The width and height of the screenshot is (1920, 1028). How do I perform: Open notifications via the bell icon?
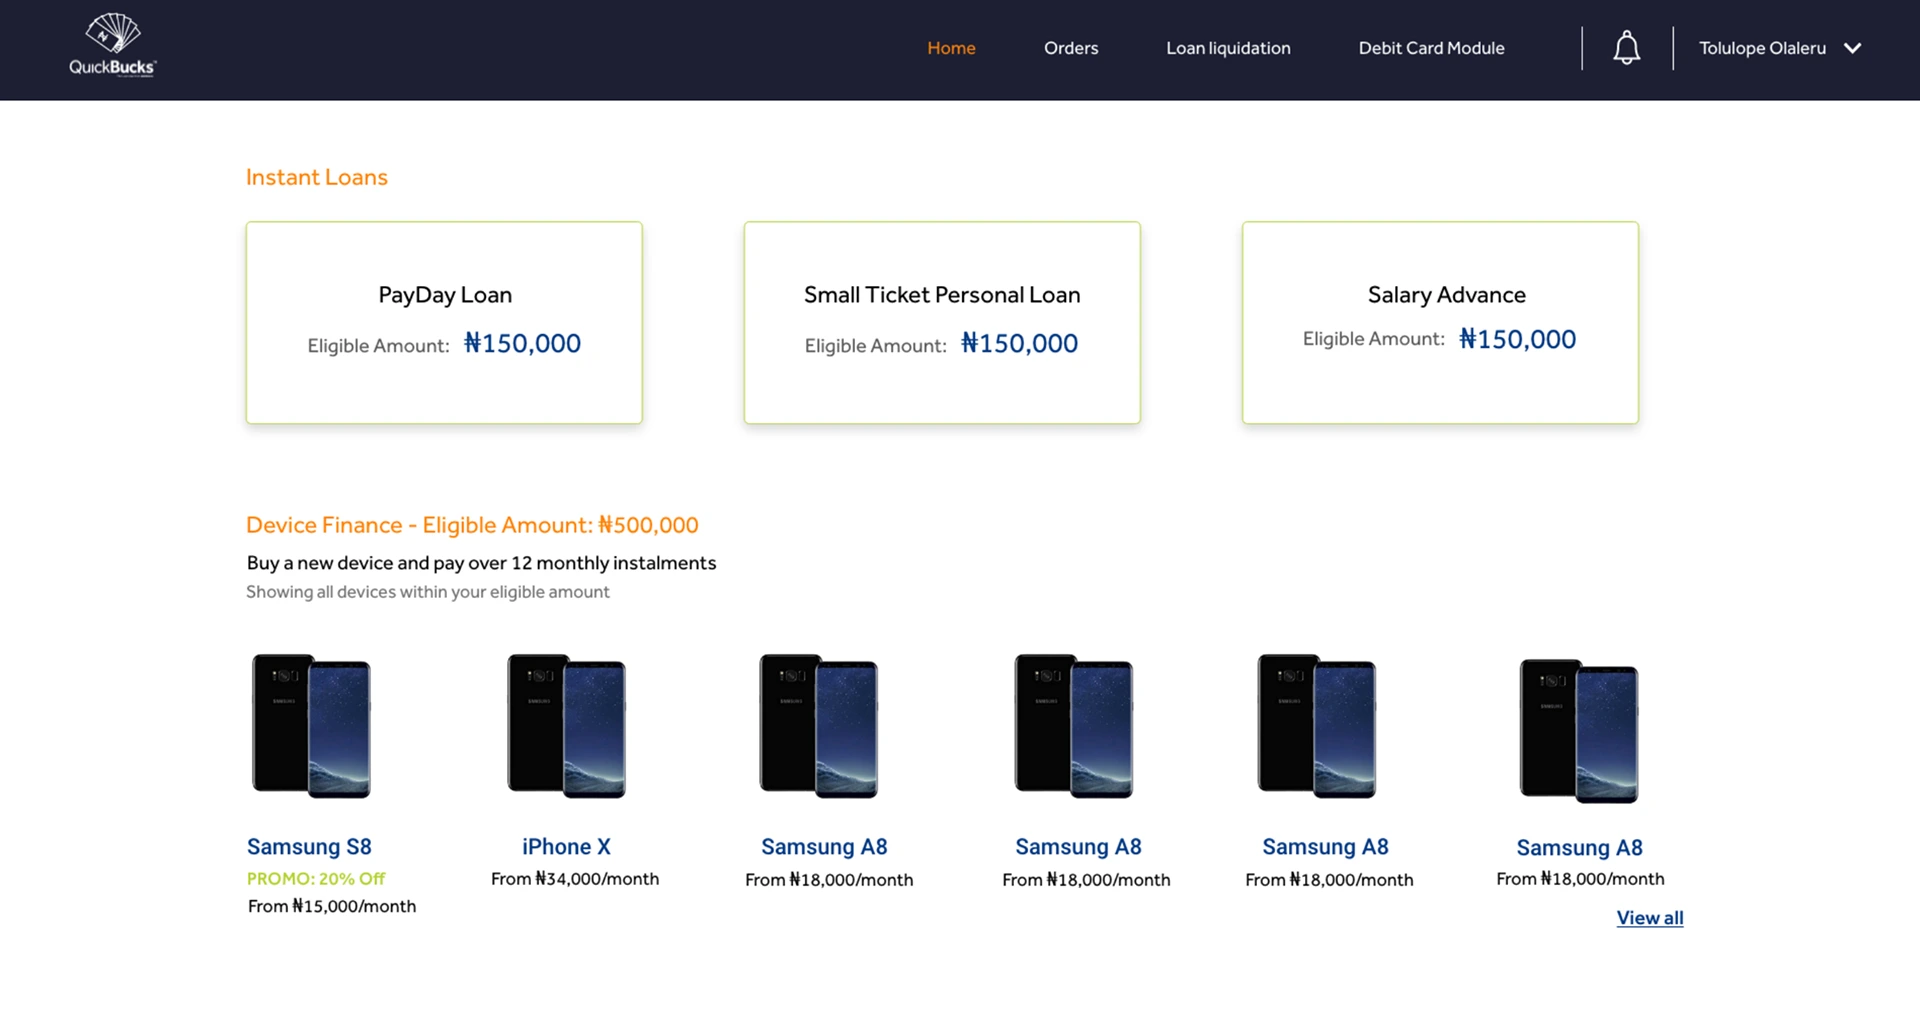click(x=1627, y=48)
